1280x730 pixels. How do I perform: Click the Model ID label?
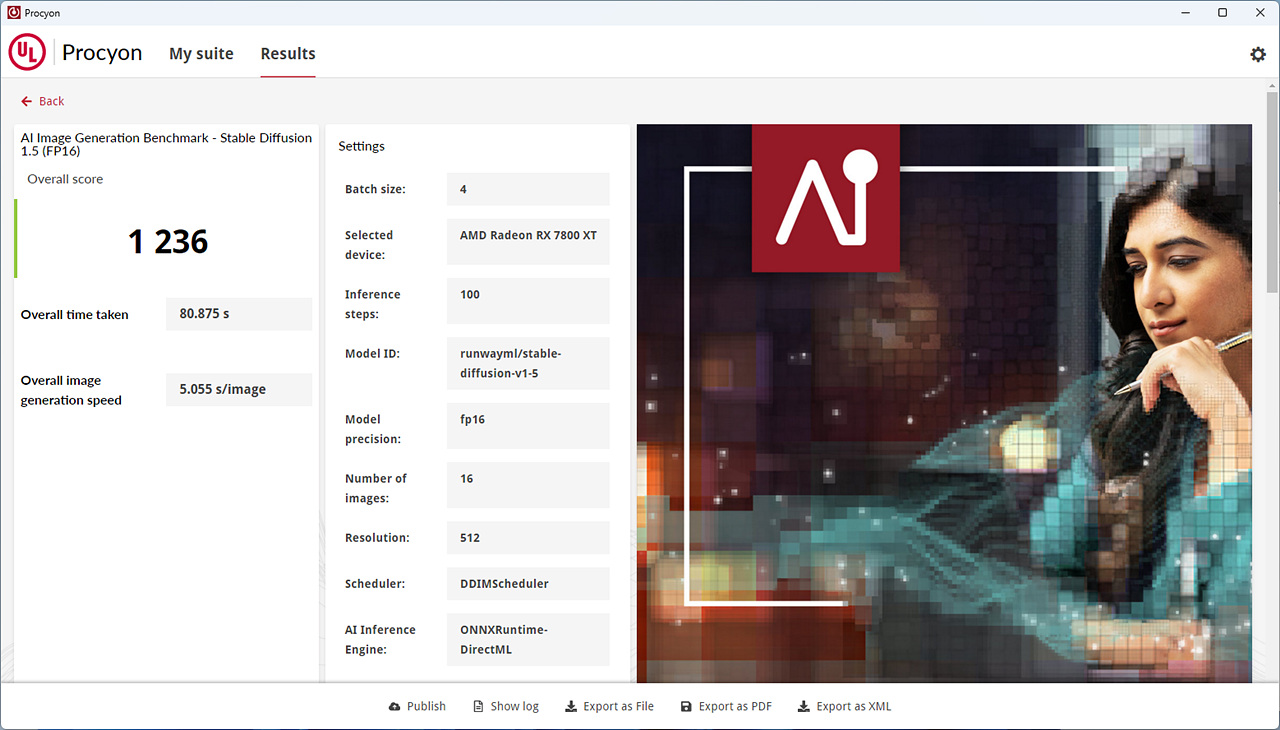click(x=372, y=354)
